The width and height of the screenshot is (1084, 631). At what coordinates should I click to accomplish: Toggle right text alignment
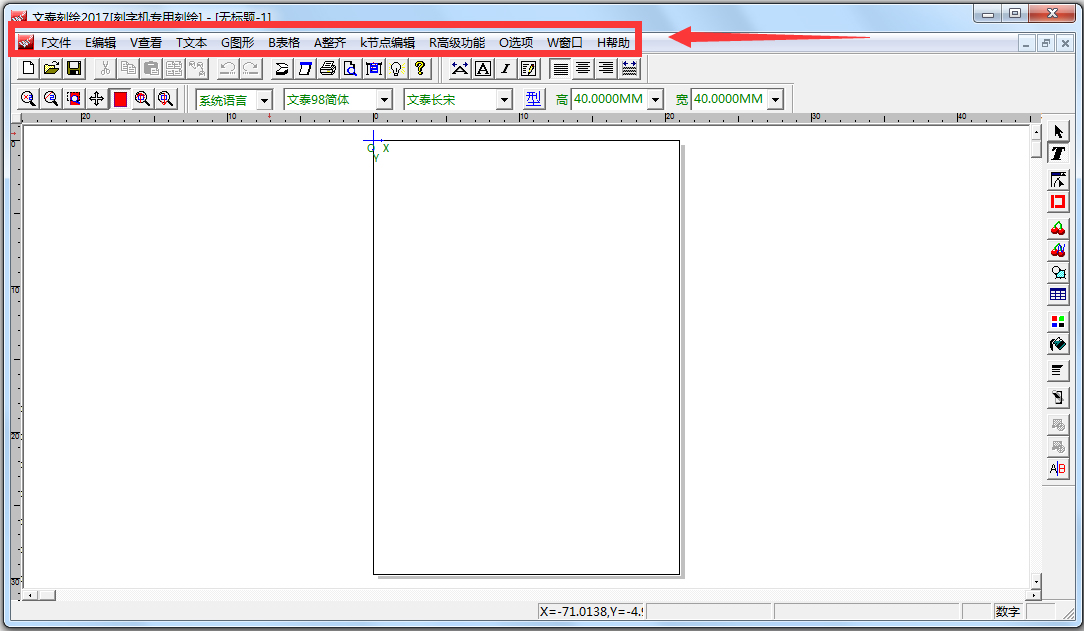click(606, 68)
